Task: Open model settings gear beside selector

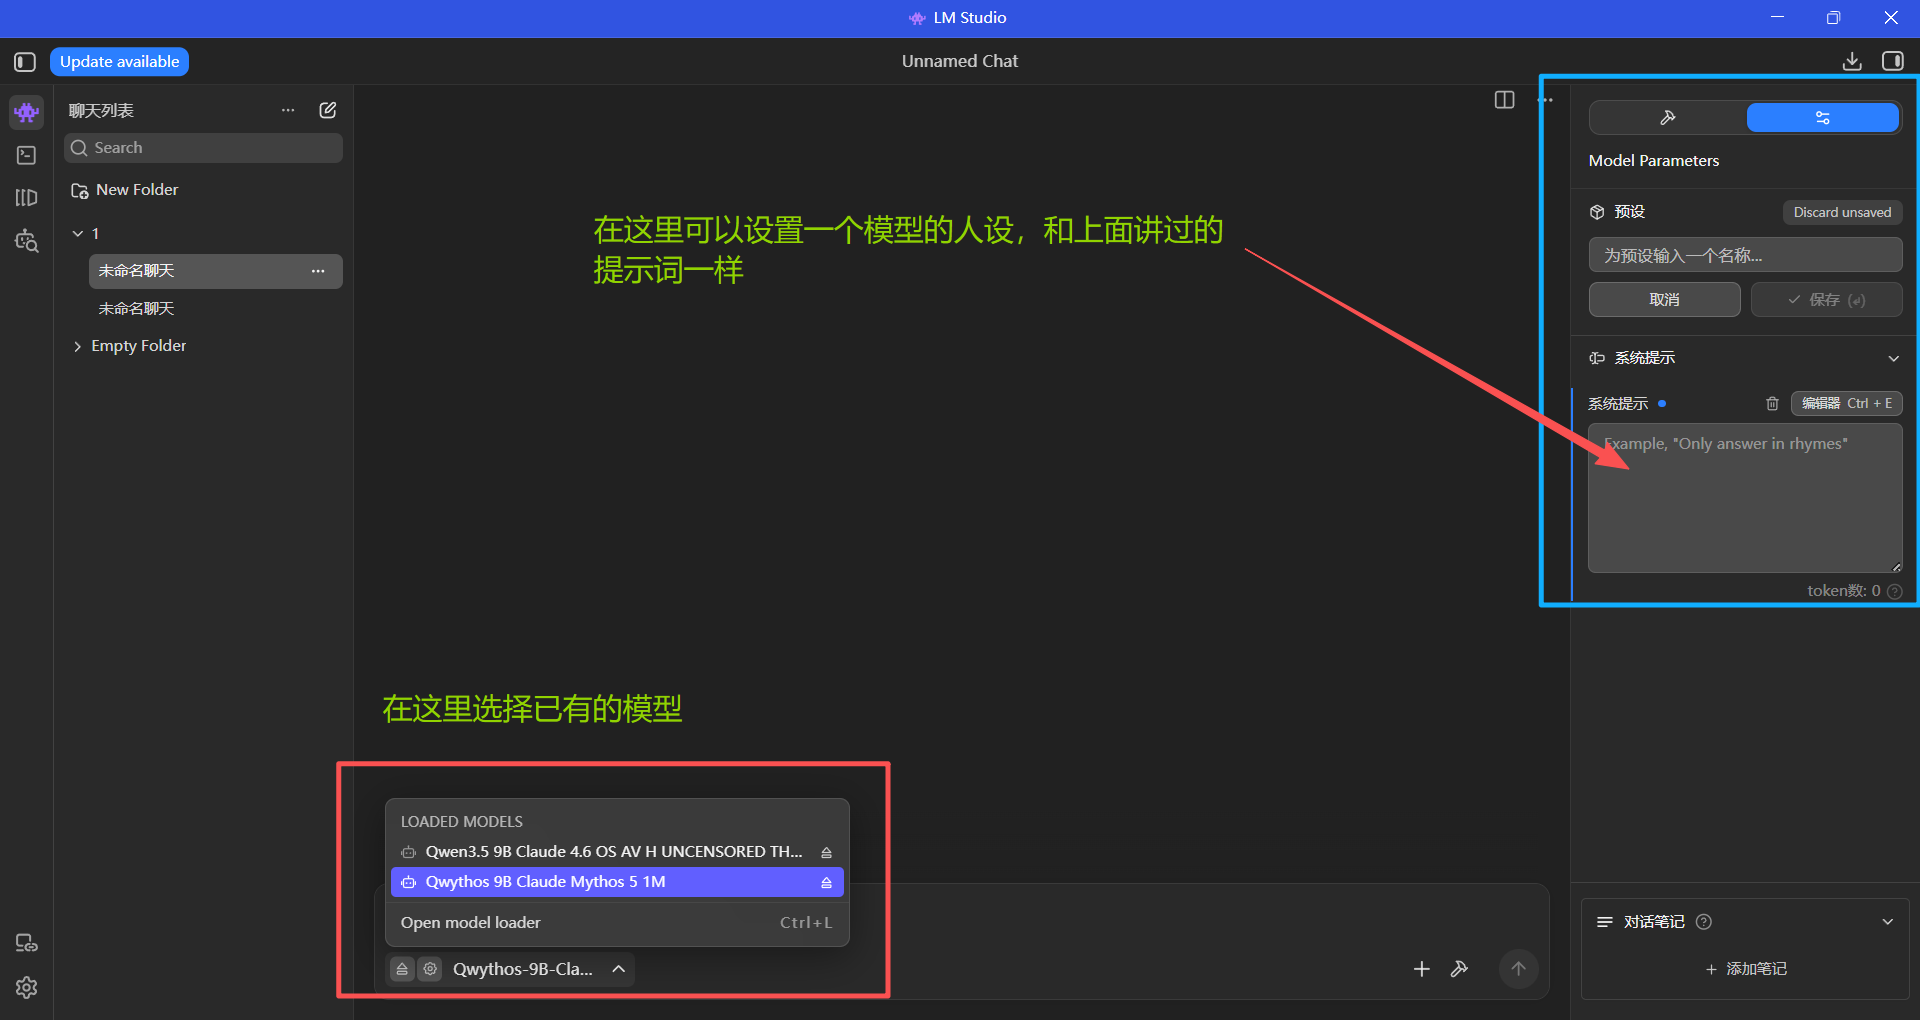Action: click(430, 969)
